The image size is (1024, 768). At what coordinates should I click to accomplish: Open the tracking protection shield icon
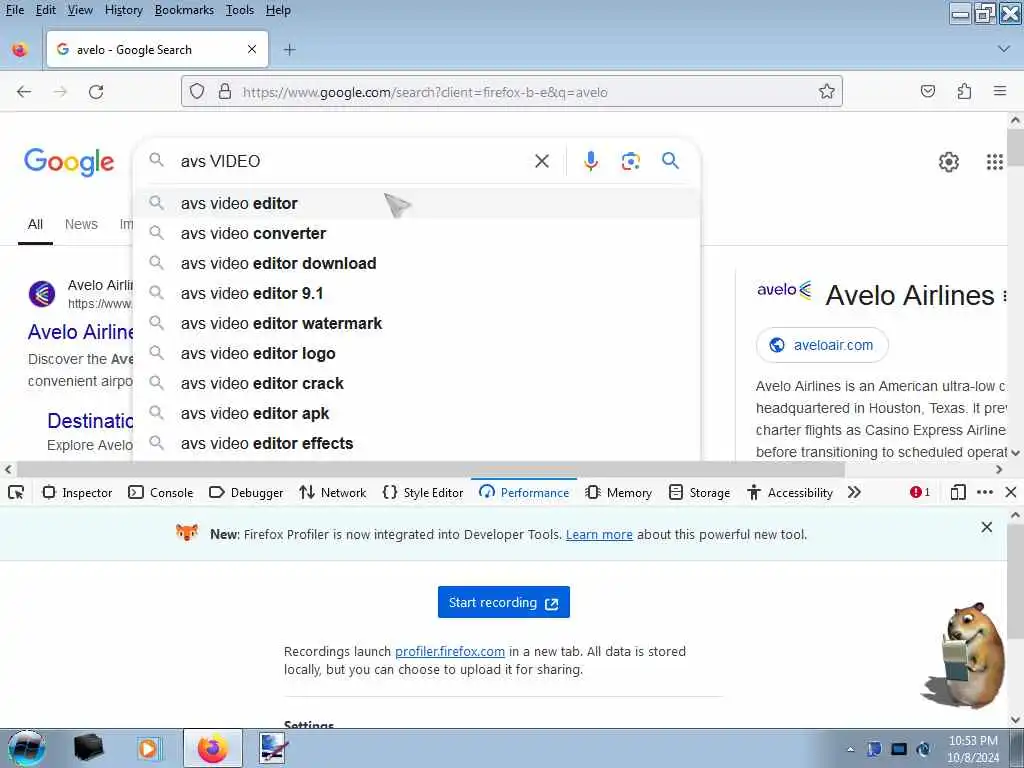197,91
